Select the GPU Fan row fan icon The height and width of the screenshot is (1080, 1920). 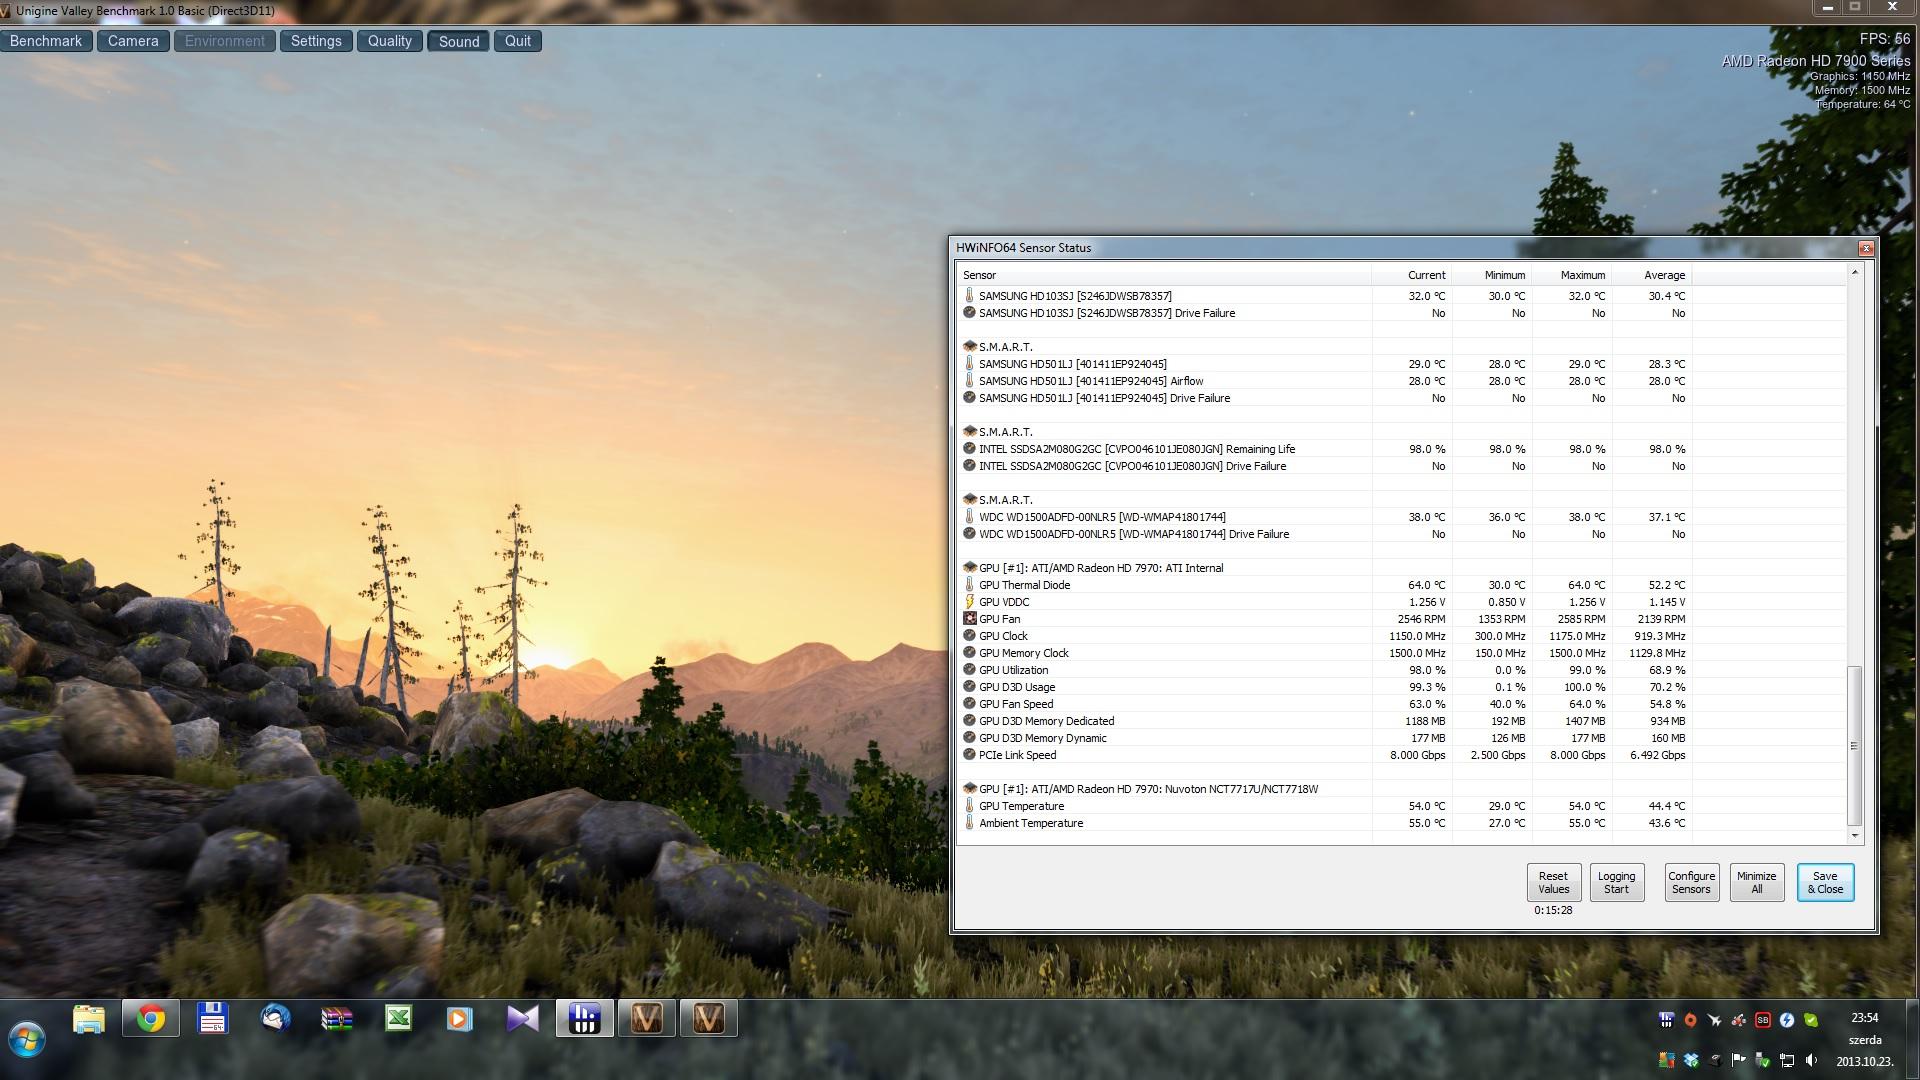(969, 619)
